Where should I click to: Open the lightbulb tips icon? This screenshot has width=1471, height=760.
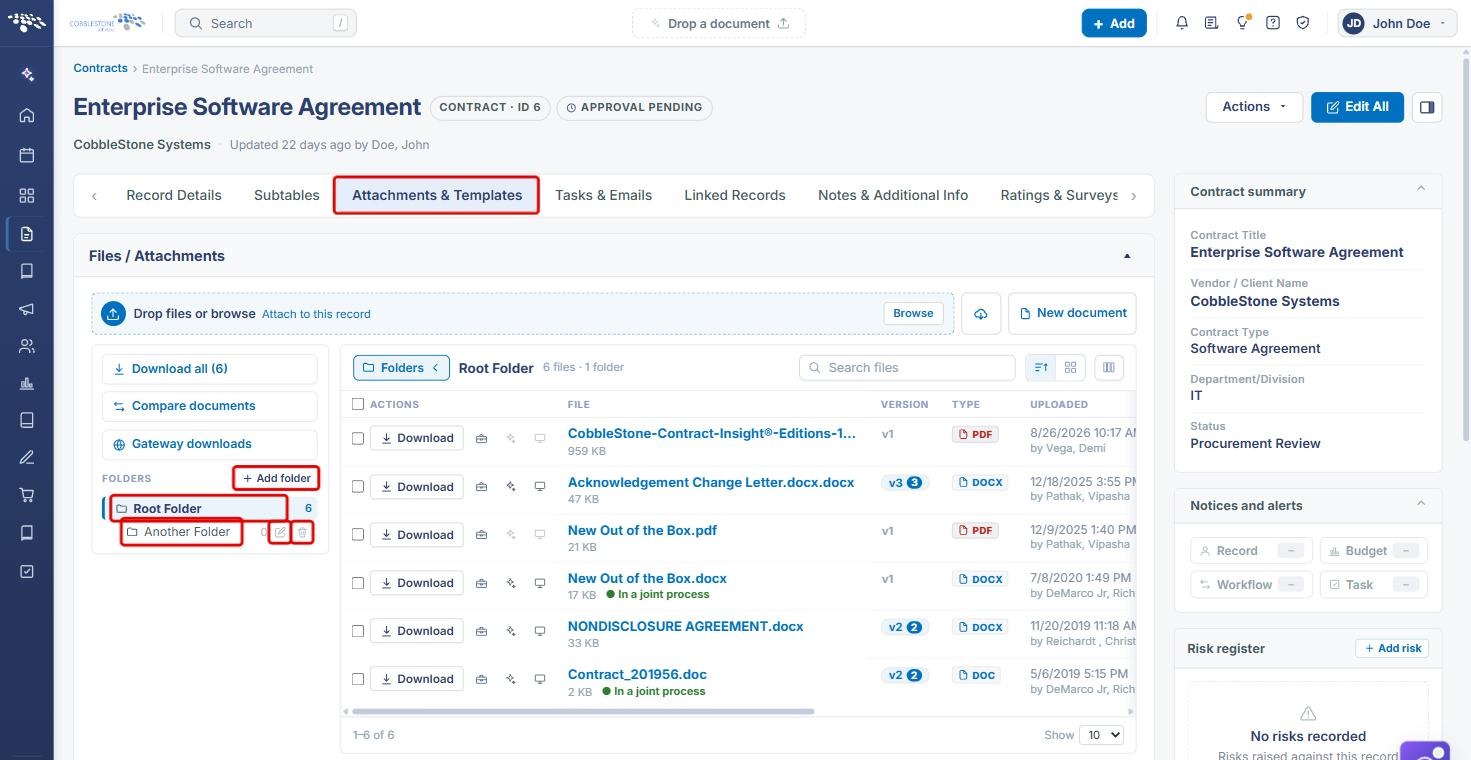[x=1242, y=23]
